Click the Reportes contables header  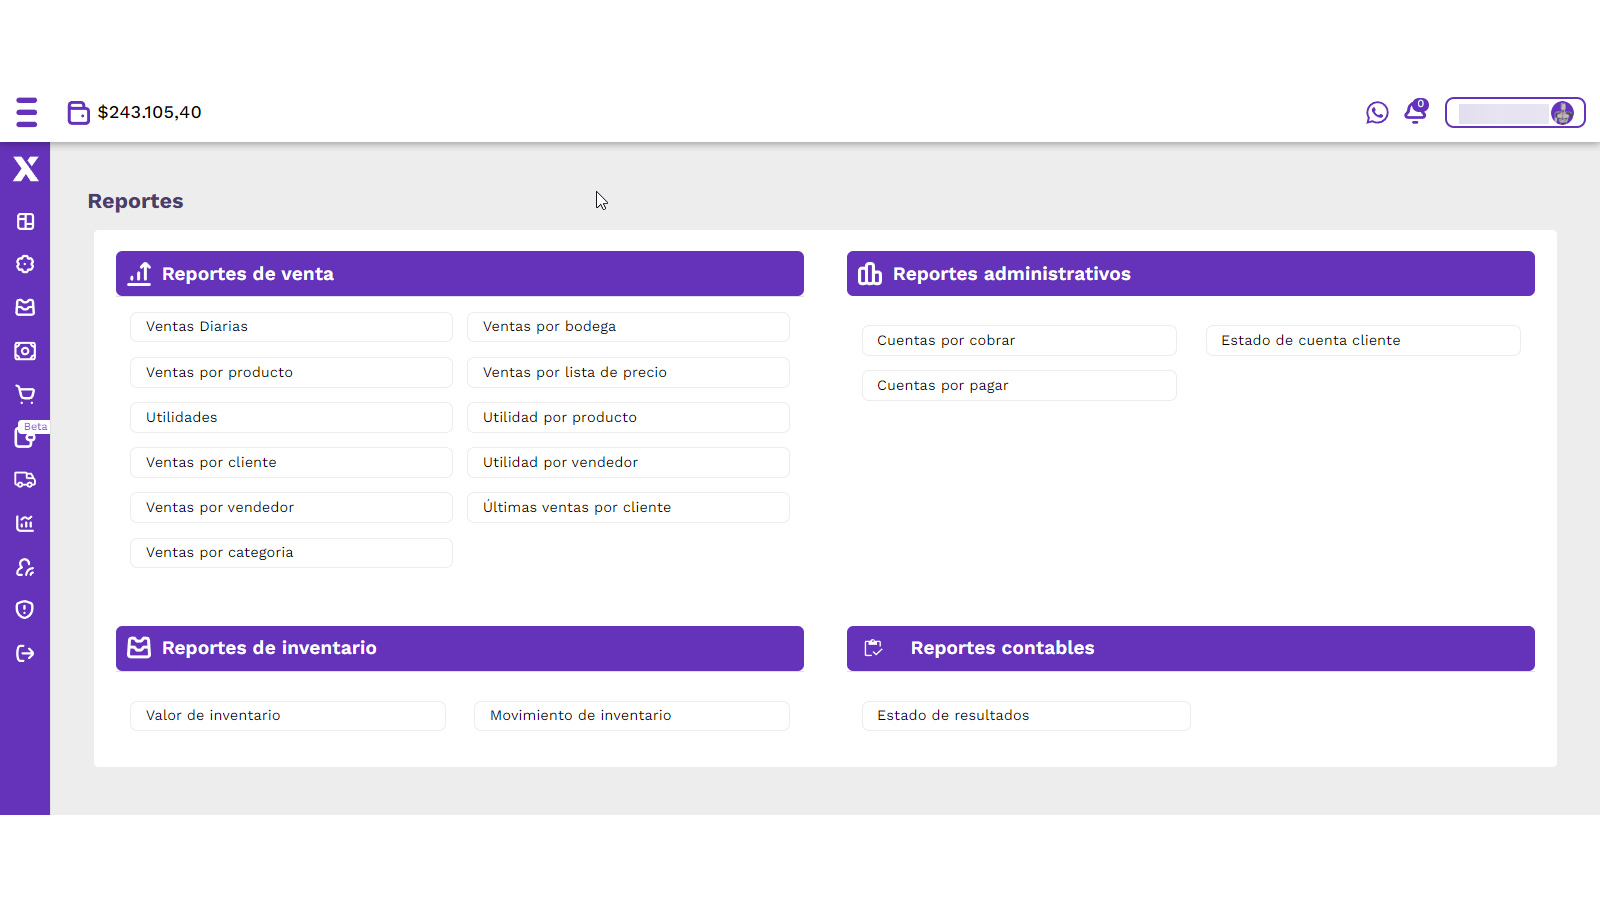pyautogui.click(x=1191, y=648)
